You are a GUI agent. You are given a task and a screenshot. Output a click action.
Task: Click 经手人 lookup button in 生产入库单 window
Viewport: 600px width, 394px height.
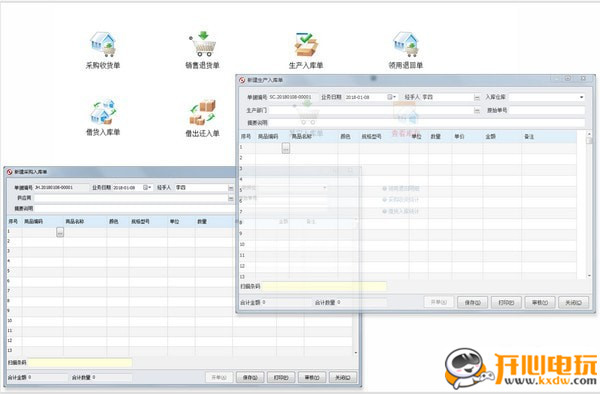click(477, 98)
